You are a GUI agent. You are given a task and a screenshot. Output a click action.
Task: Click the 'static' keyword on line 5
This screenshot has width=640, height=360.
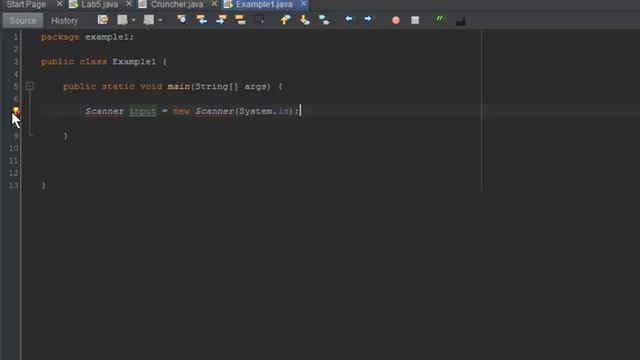pyautogui.click(x=118, y=87)
